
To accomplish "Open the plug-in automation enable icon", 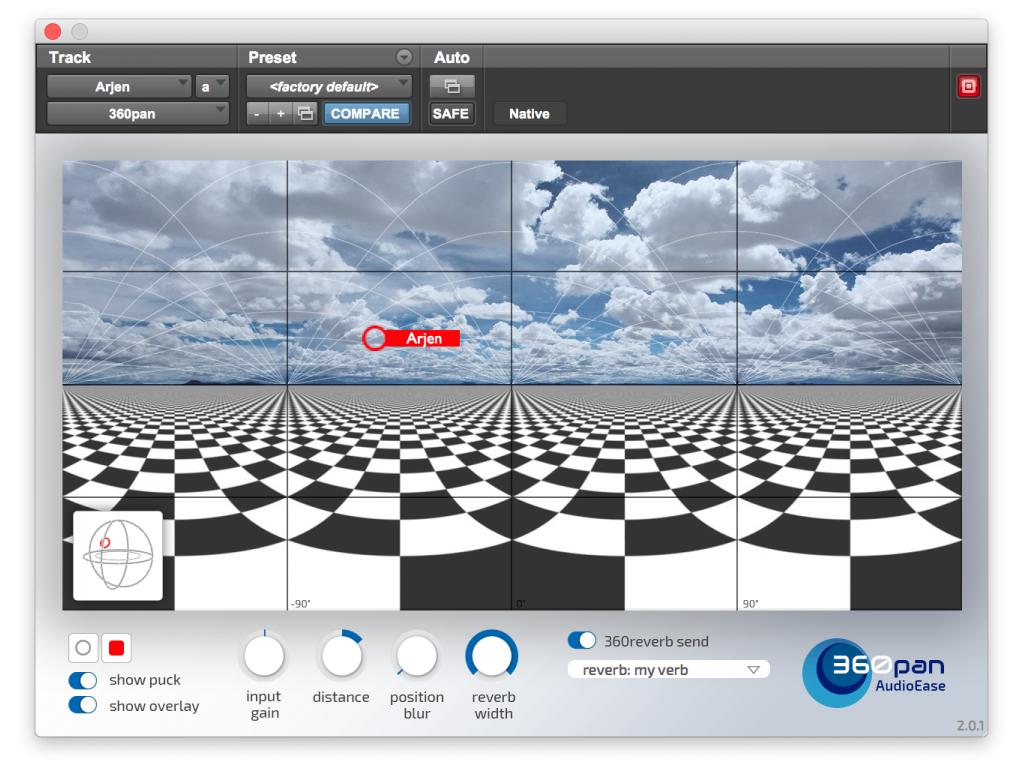I will click(x=451, y=87).
